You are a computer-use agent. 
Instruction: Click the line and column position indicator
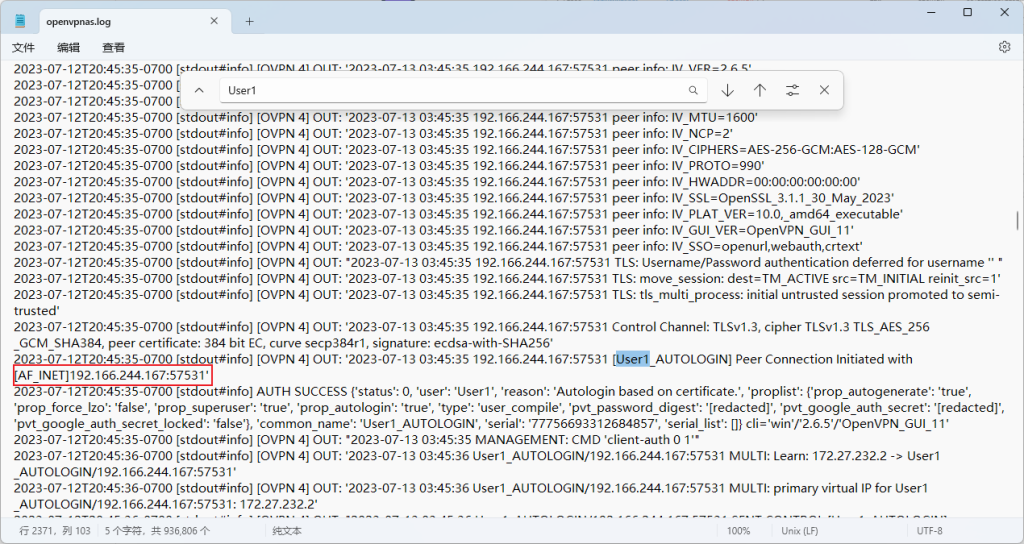point(55,531)
